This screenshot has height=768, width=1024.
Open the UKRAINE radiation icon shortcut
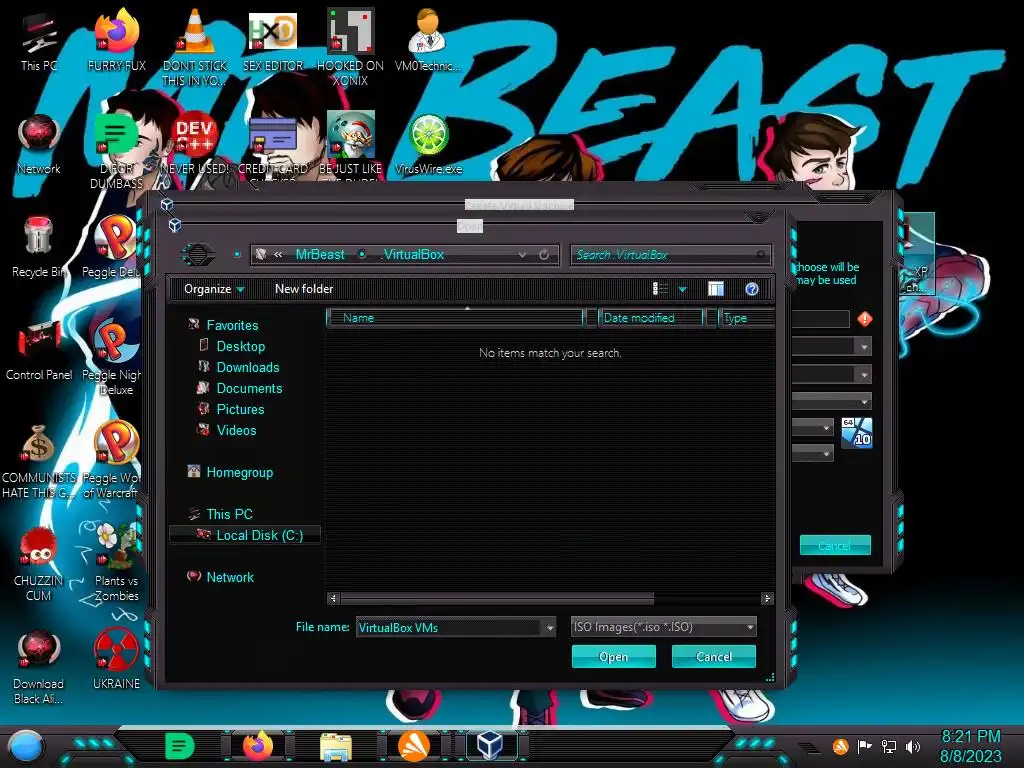pos(116,658)
